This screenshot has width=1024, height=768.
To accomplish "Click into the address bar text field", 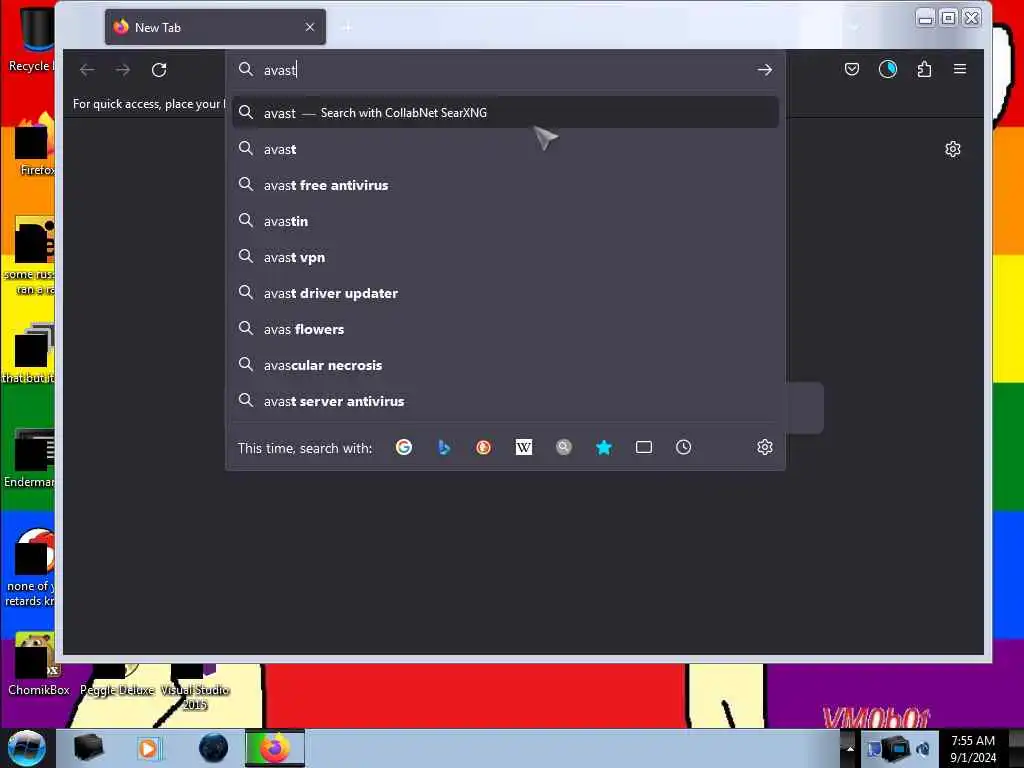I will [x=503, y=70].
